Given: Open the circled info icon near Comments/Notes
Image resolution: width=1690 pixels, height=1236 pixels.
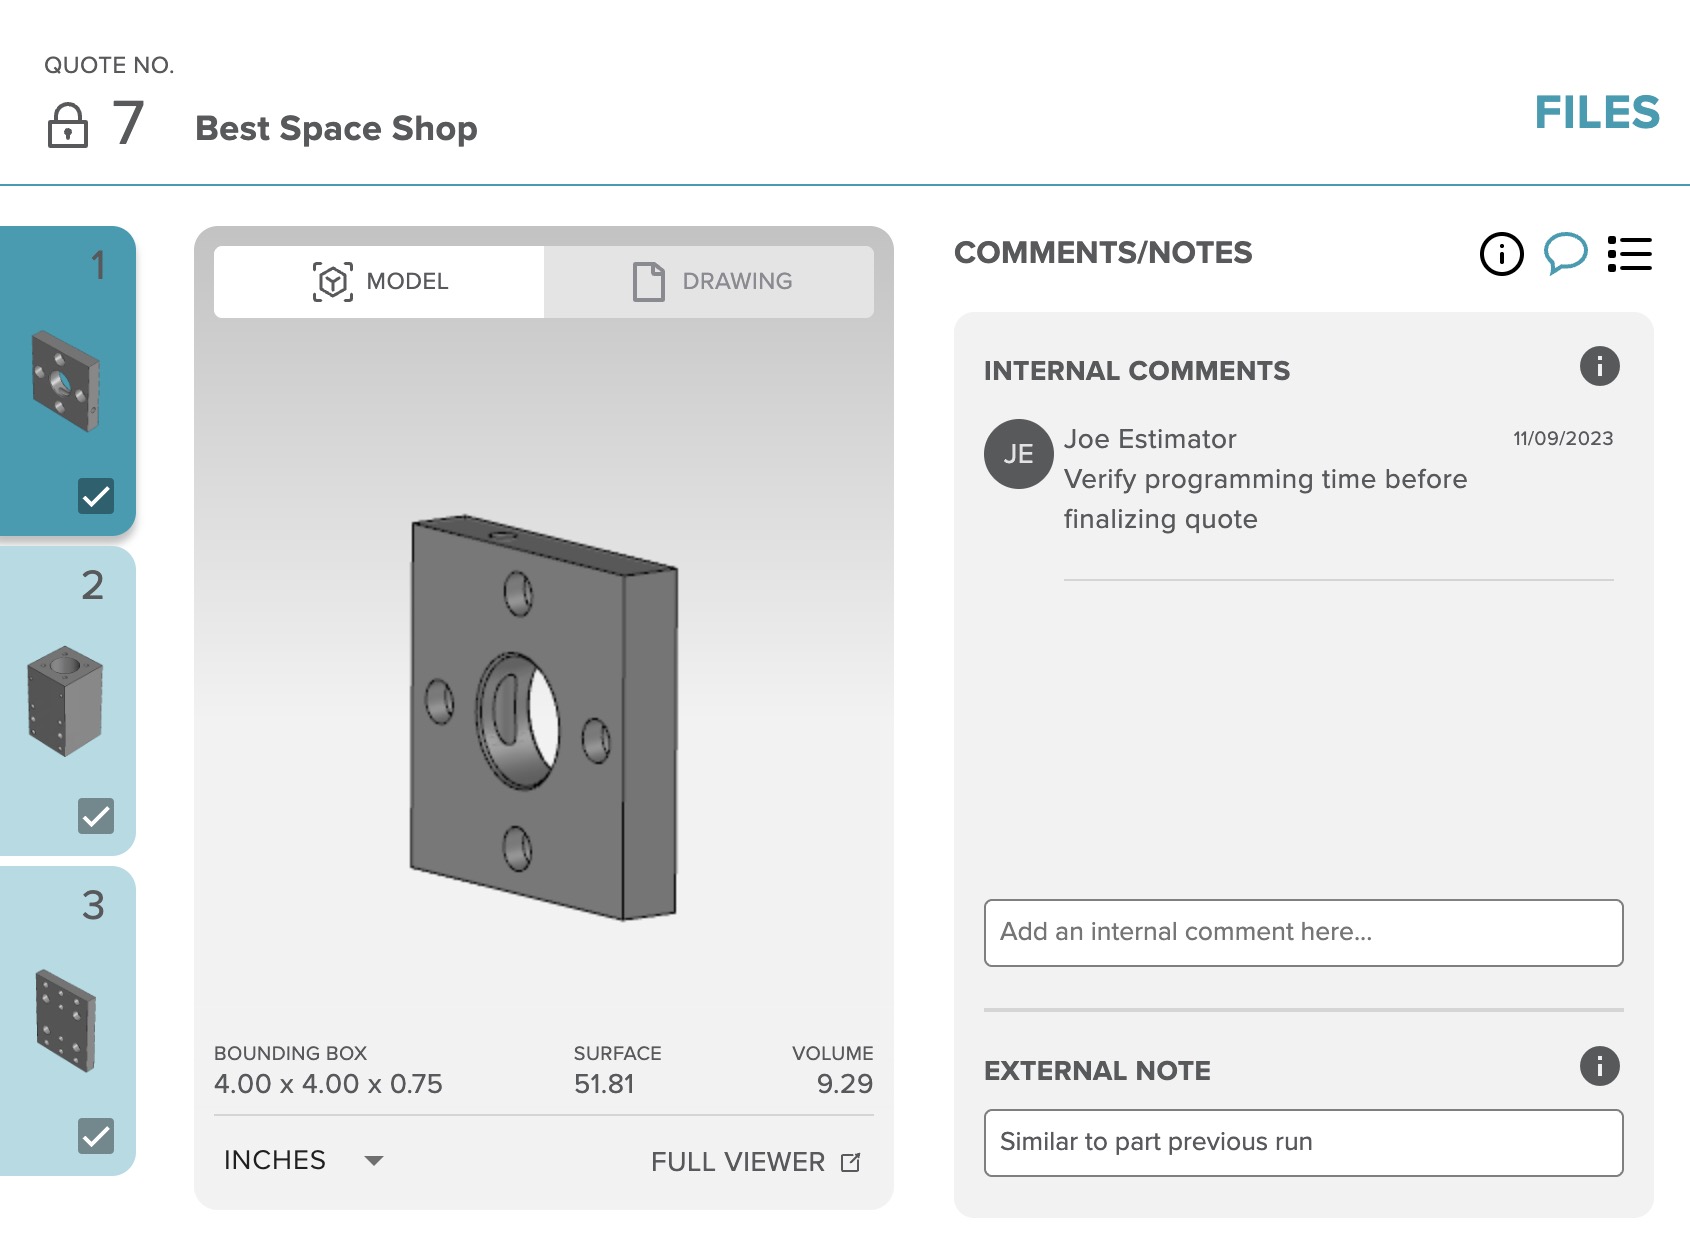Looking at the screenshot, I should pos(1501,254).
